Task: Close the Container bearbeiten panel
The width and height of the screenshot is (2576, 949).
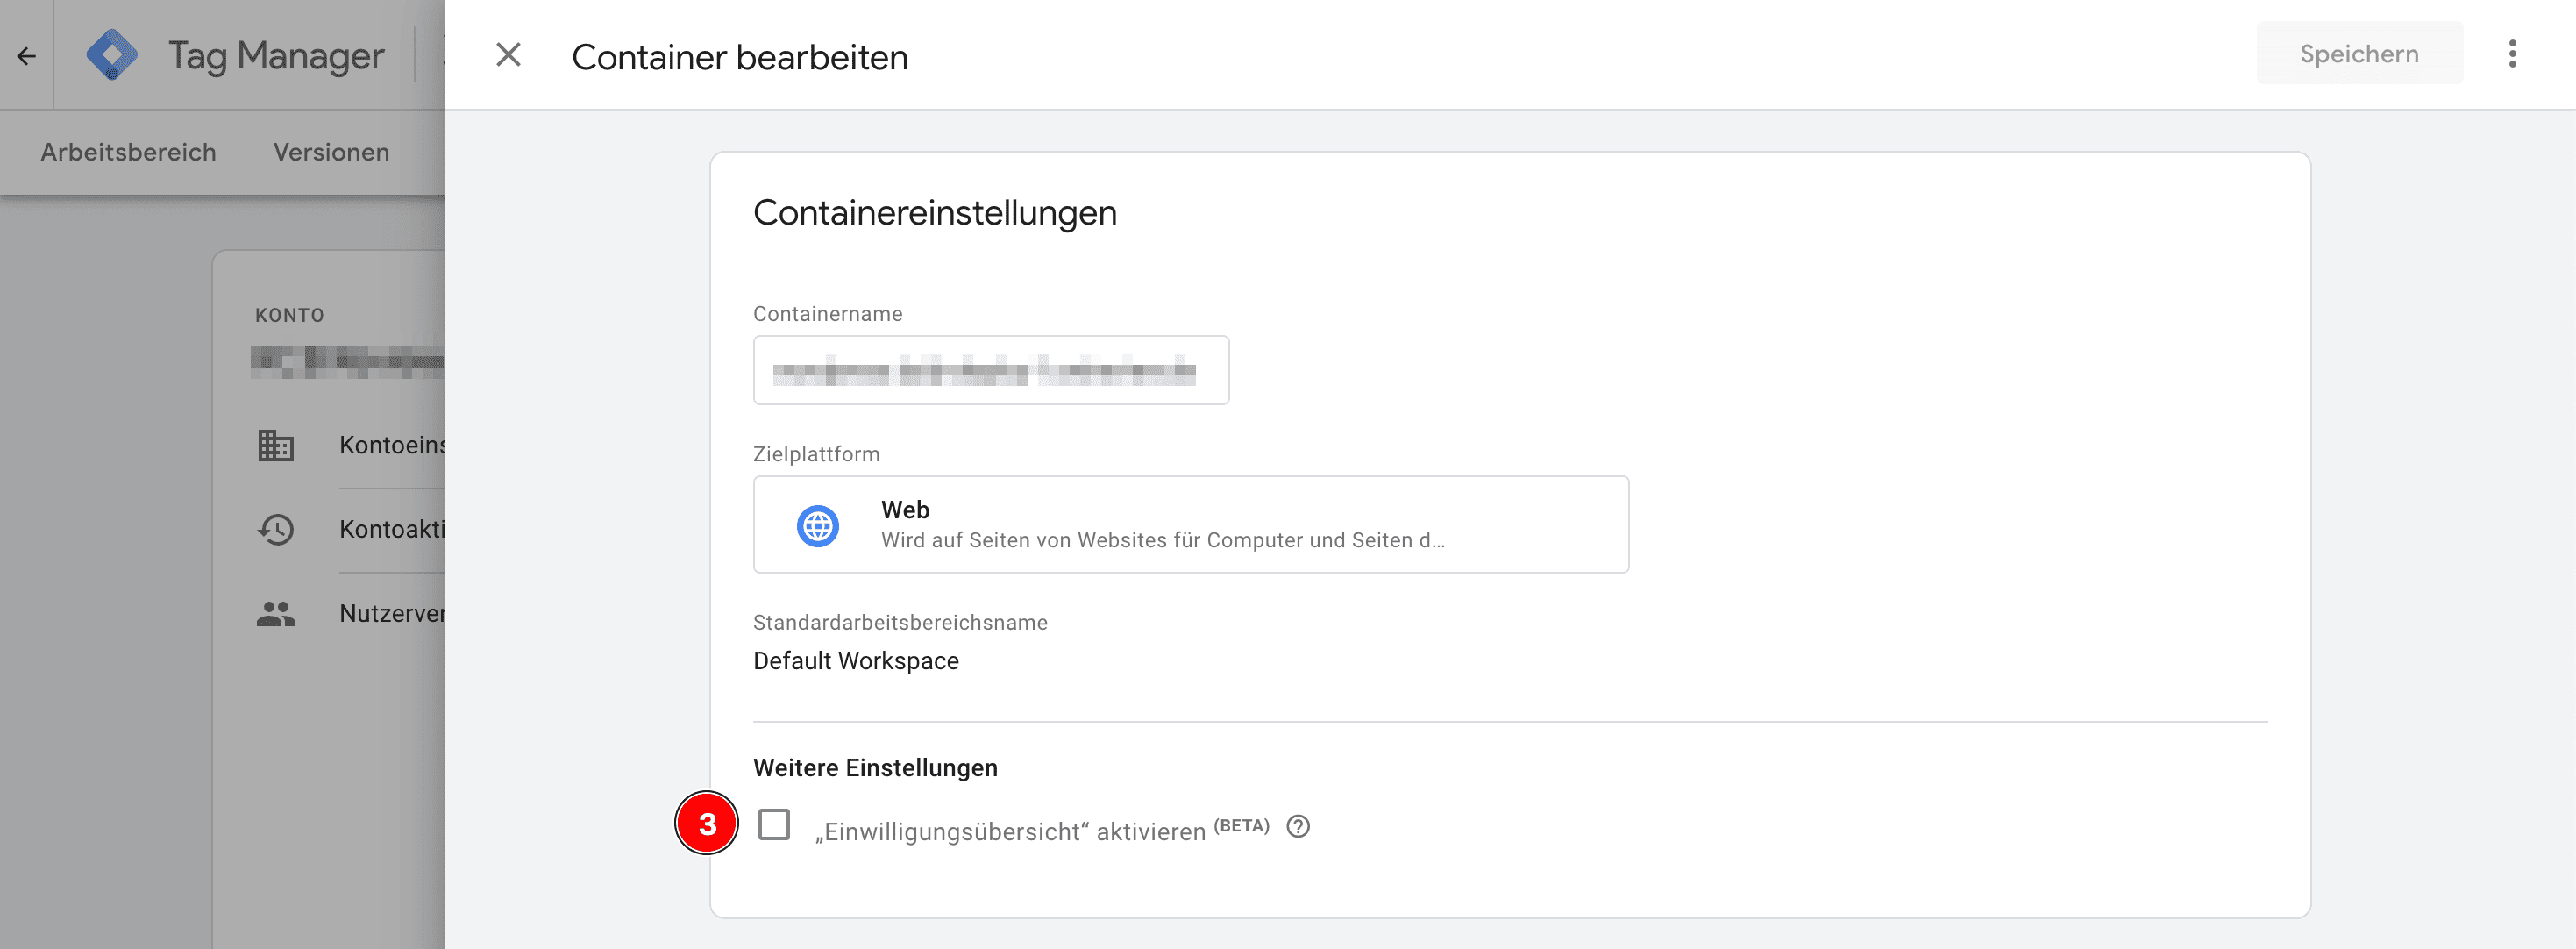Action: pyautogui.click(x=508, y=55)
